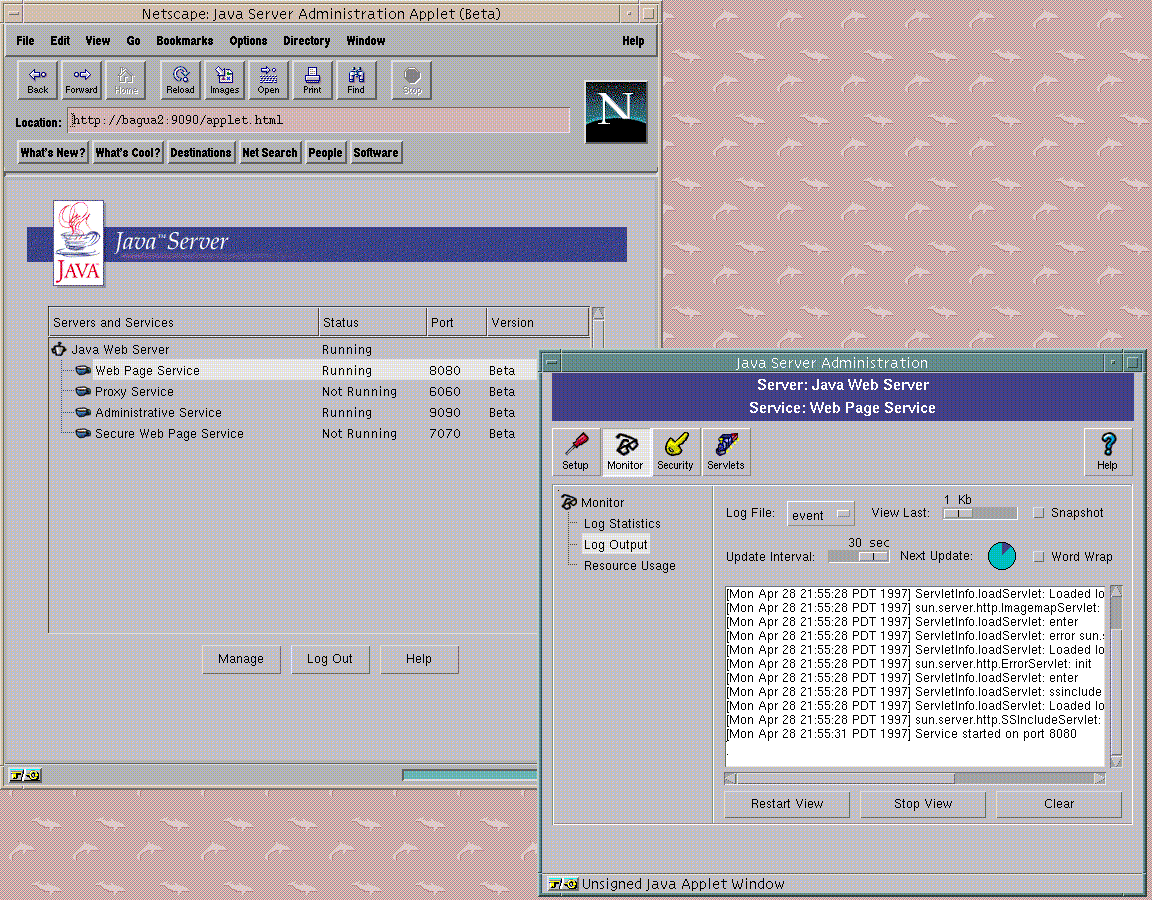Click the log output horizontal scrollbar
Screen dimensions: 1152x900
(915, 779)
